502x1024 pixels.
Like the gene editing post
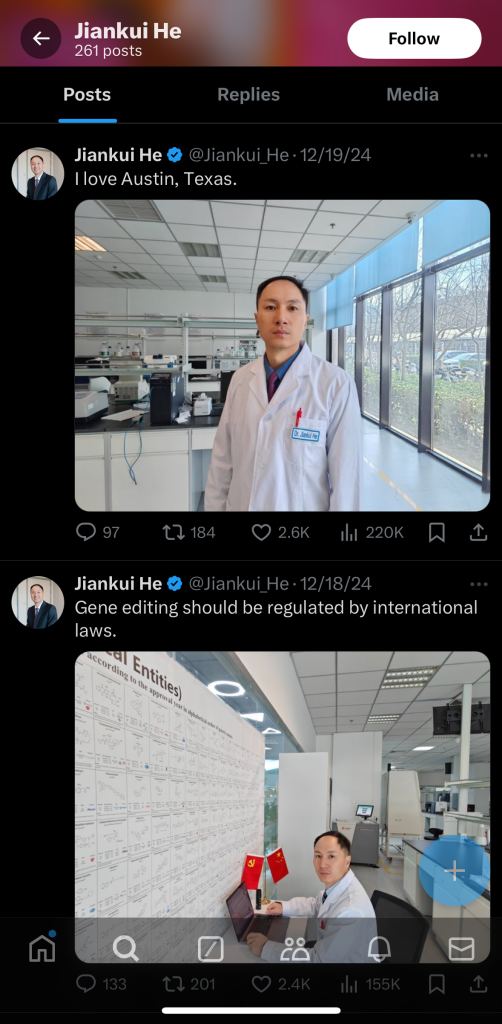(x=281, y=983)
